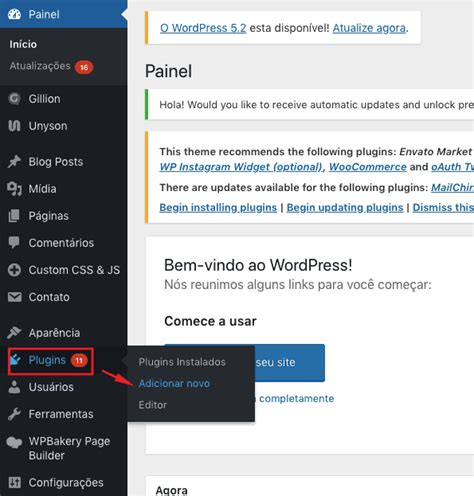Viewport: 474px width, 496px height.
Task: Click the Páginas pages icon
Action: pyautogui.click(x=14, y=216)
